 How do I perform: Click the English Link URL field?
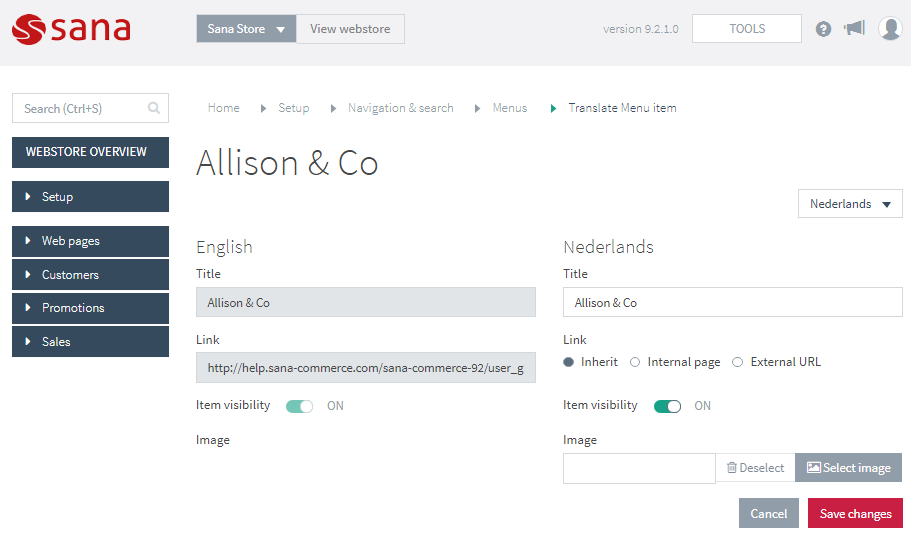[x=365, y=368]
